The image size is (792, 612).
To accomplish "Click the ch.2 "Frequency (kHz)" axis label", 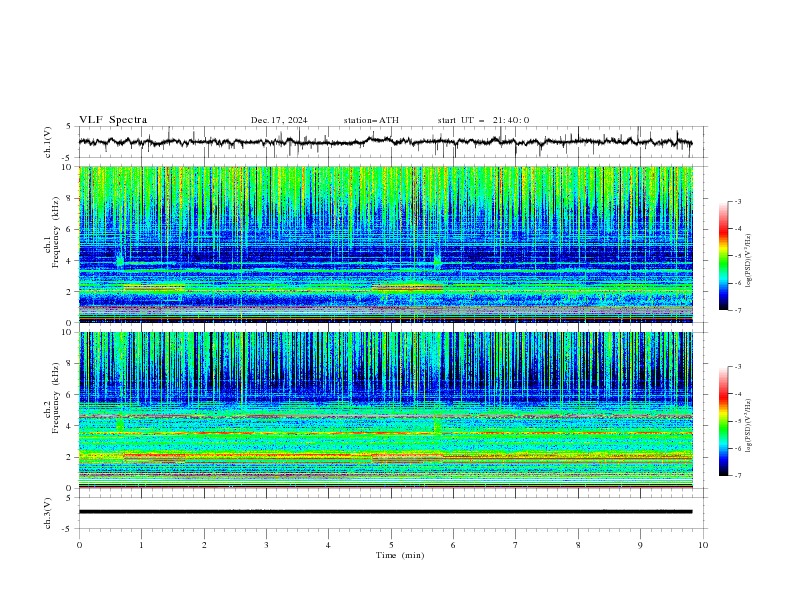I will (x=56, y=397).
